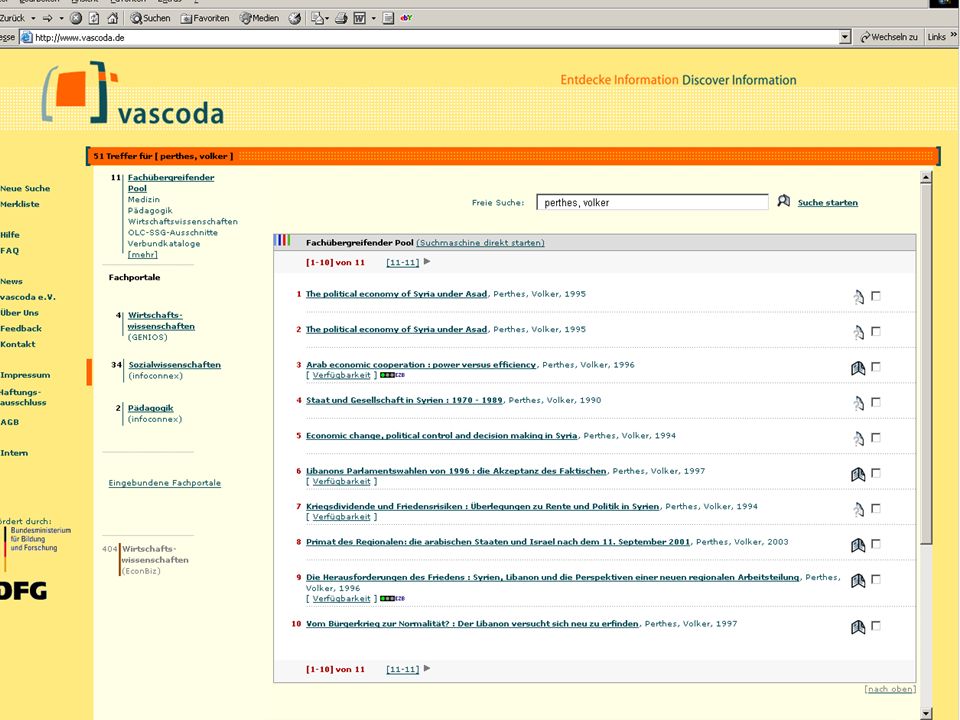Open the Eingebundene Fachportale link
This screenshot has height=720, width=960.
click(x=165, y=483)
